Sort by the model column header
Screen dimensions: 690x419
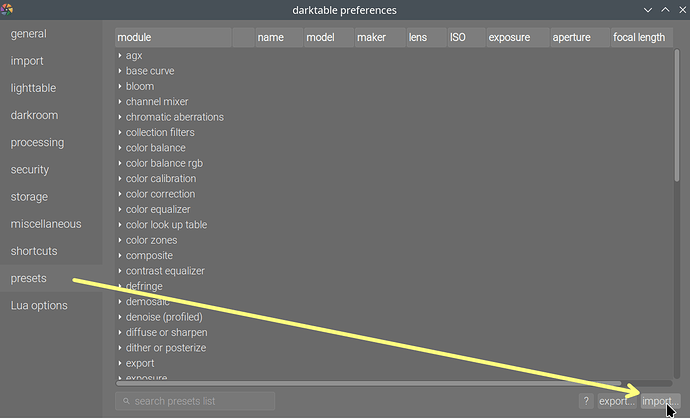[329, 37]
